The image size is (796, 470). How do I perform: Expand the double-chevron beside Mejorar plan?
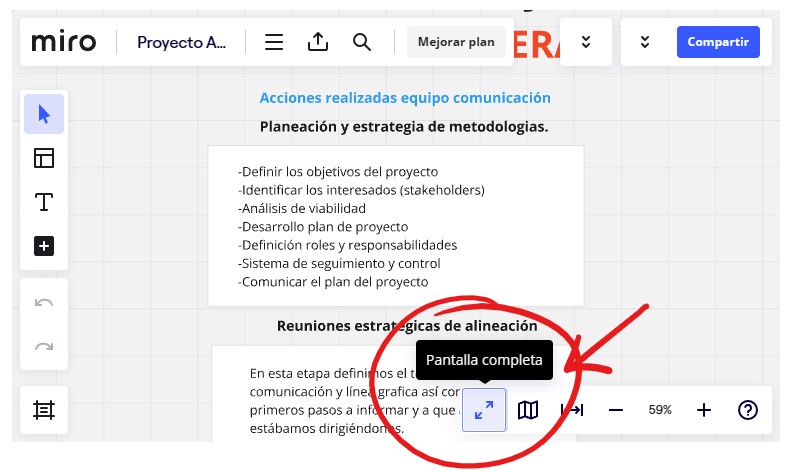point(586,42)
